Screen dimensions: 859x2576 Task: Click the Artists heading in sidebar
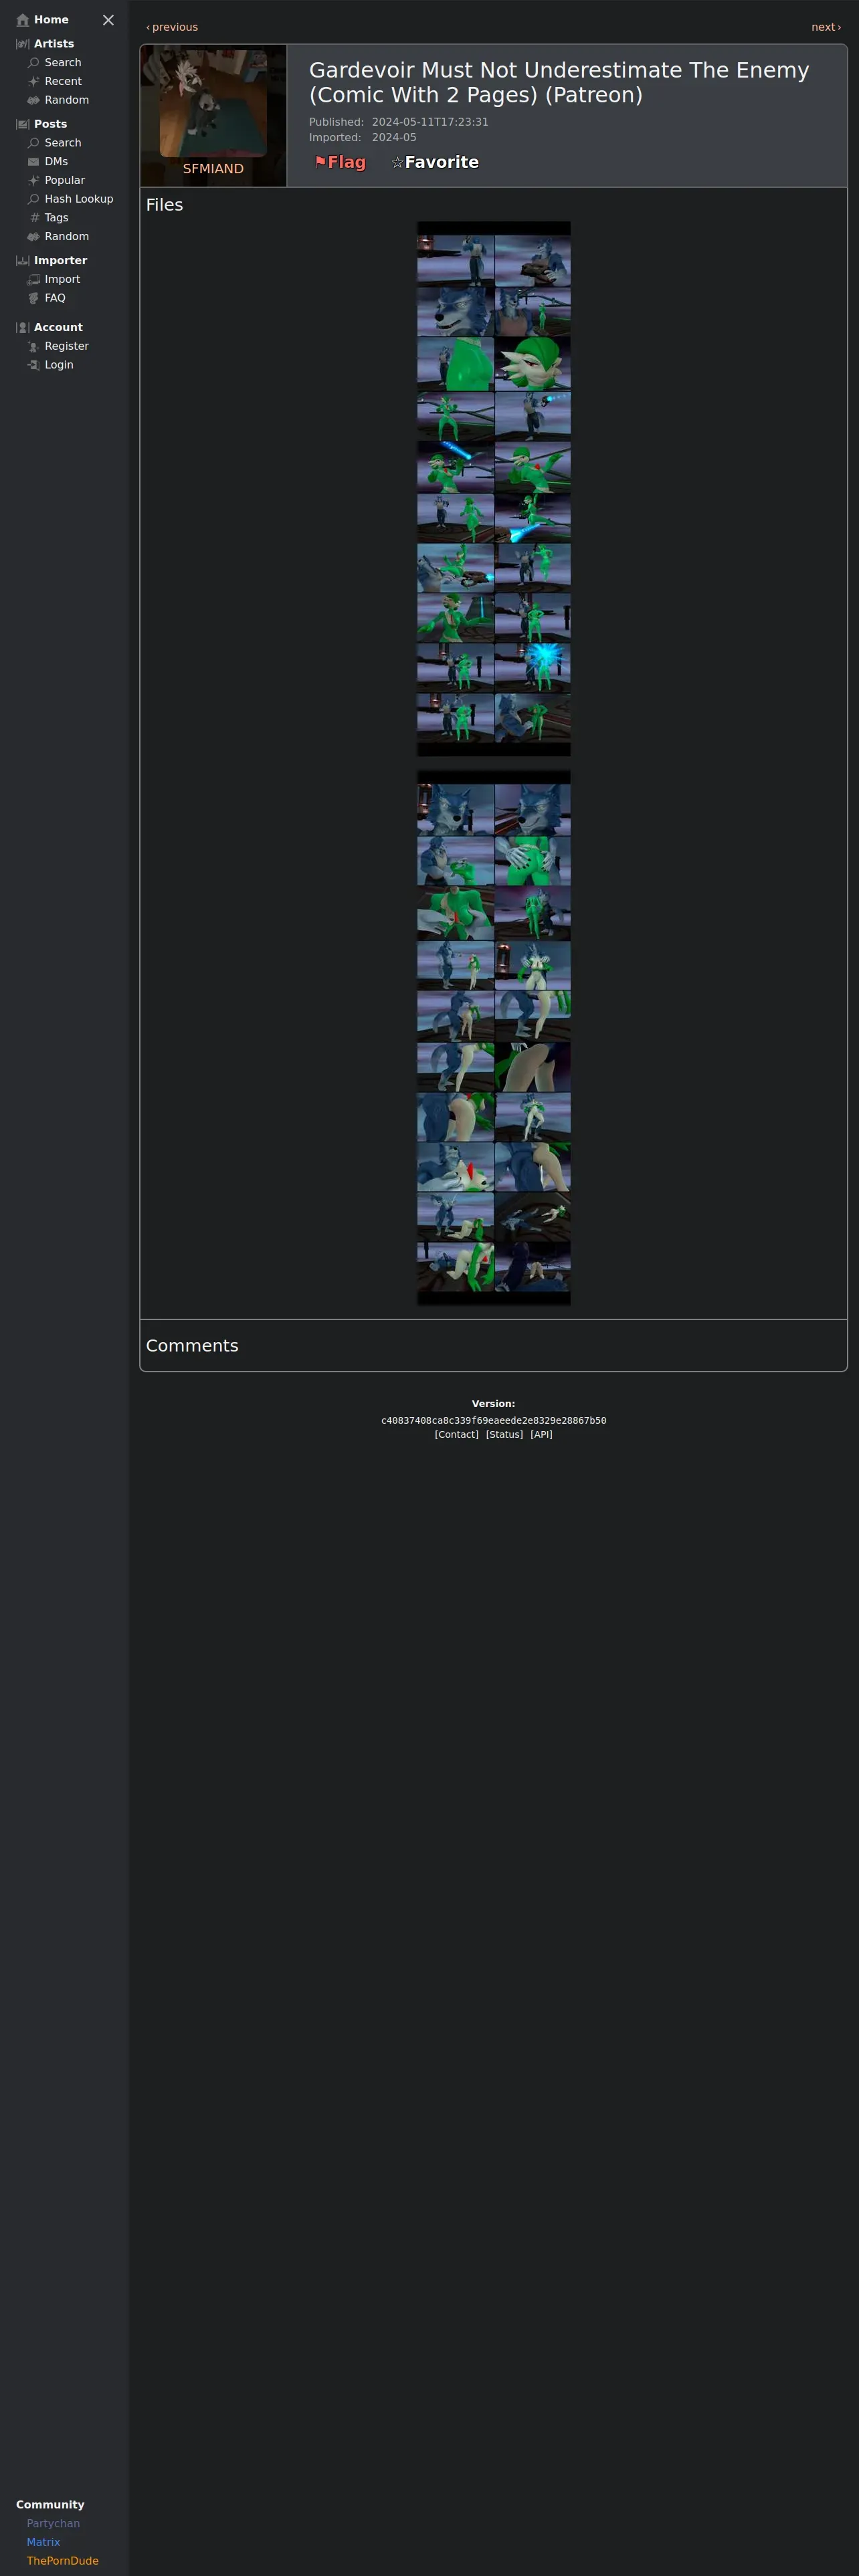coord(54,44)
